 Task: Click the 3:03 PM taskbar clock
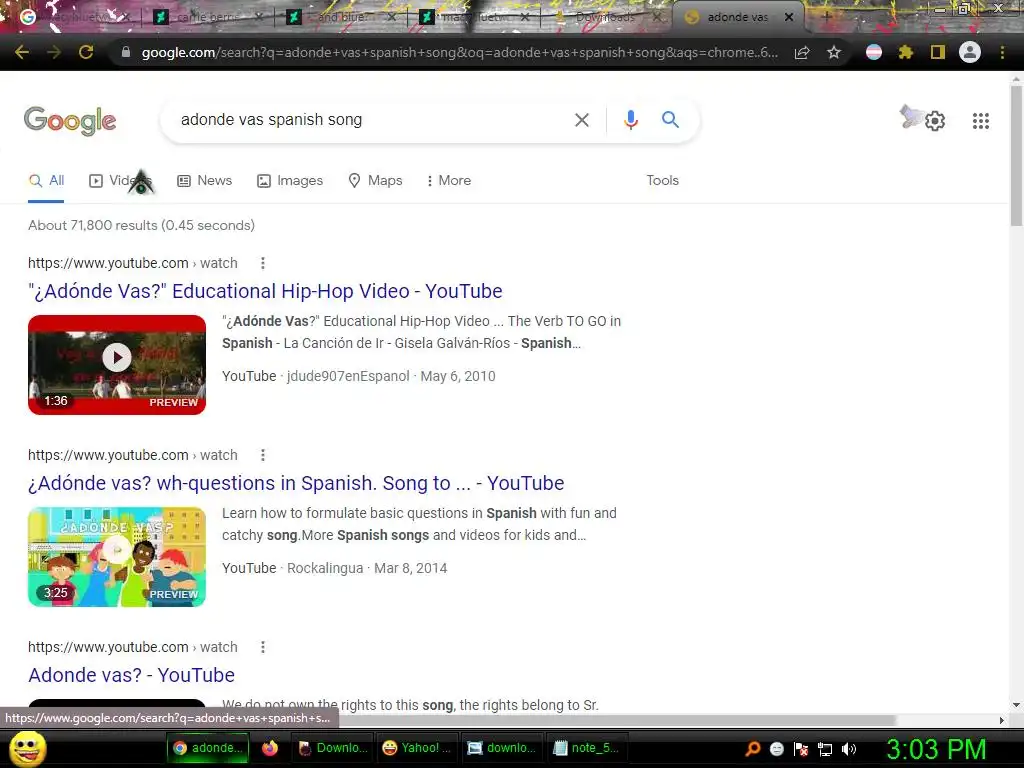[936, 749]
